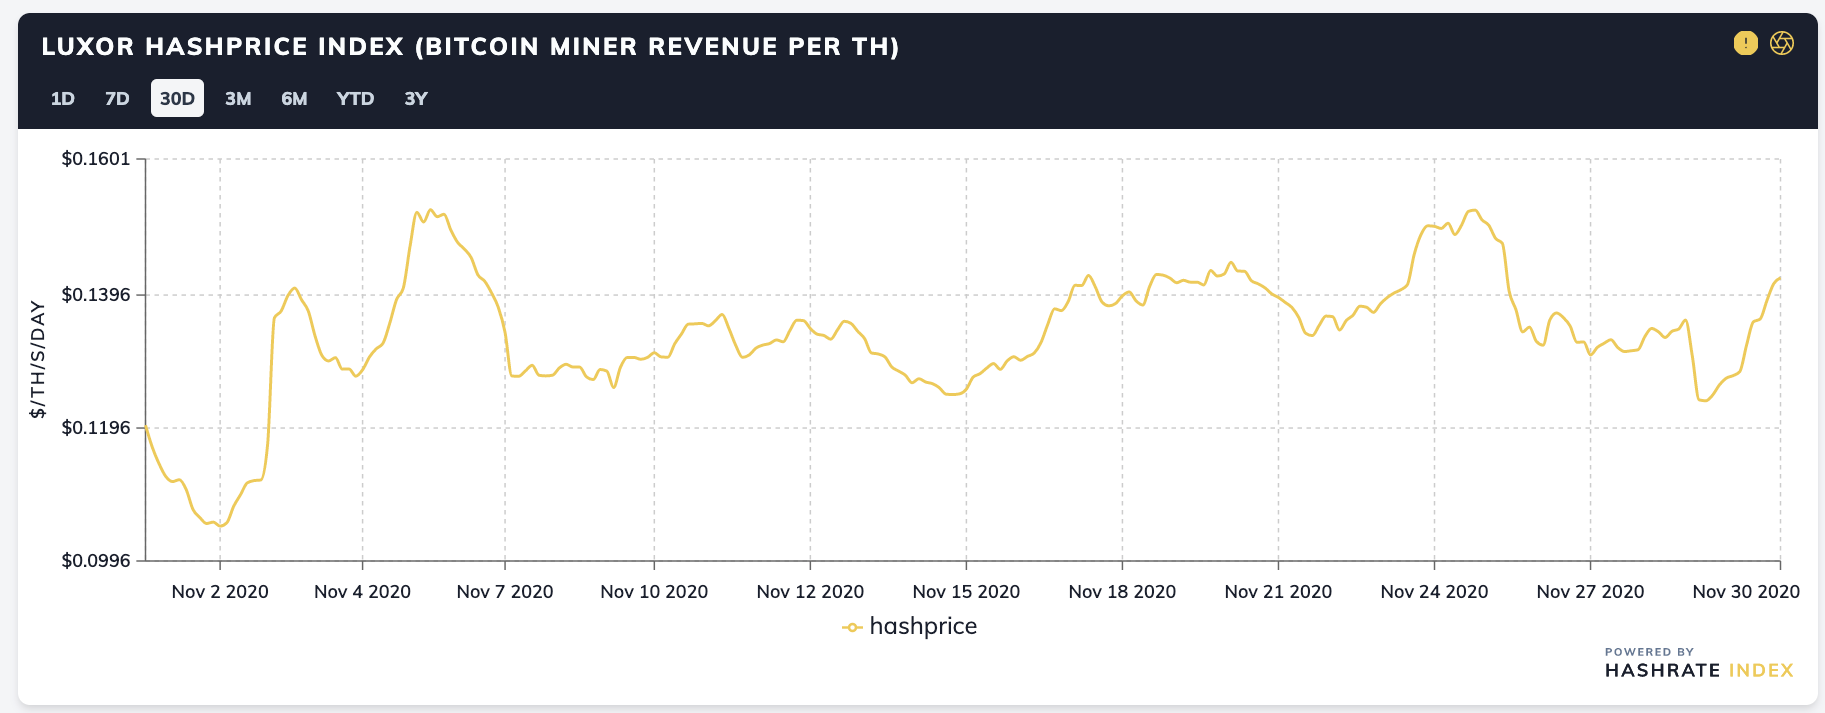Switch to the 6M time range

[x=294, y=98]
